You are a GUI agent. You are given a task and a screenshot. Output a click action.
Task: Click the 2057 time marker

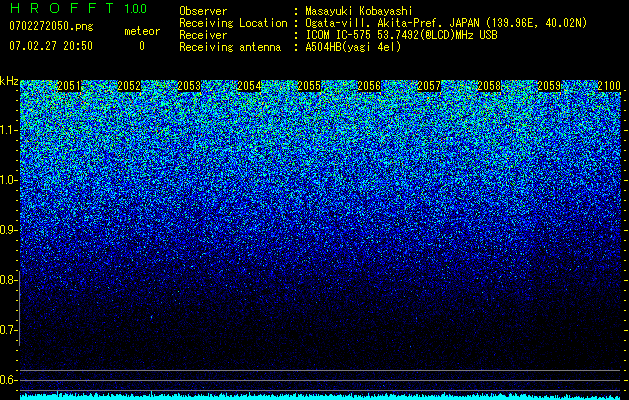429,86
